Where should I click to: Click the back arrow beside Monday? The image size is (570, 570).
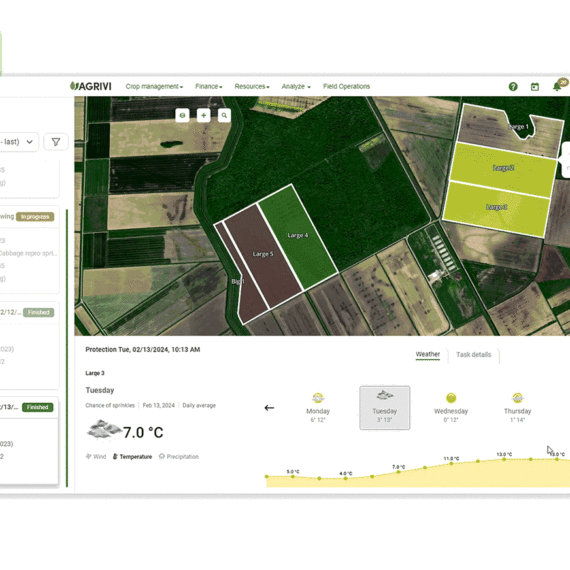pyautogui.click(x=269, y=408)
